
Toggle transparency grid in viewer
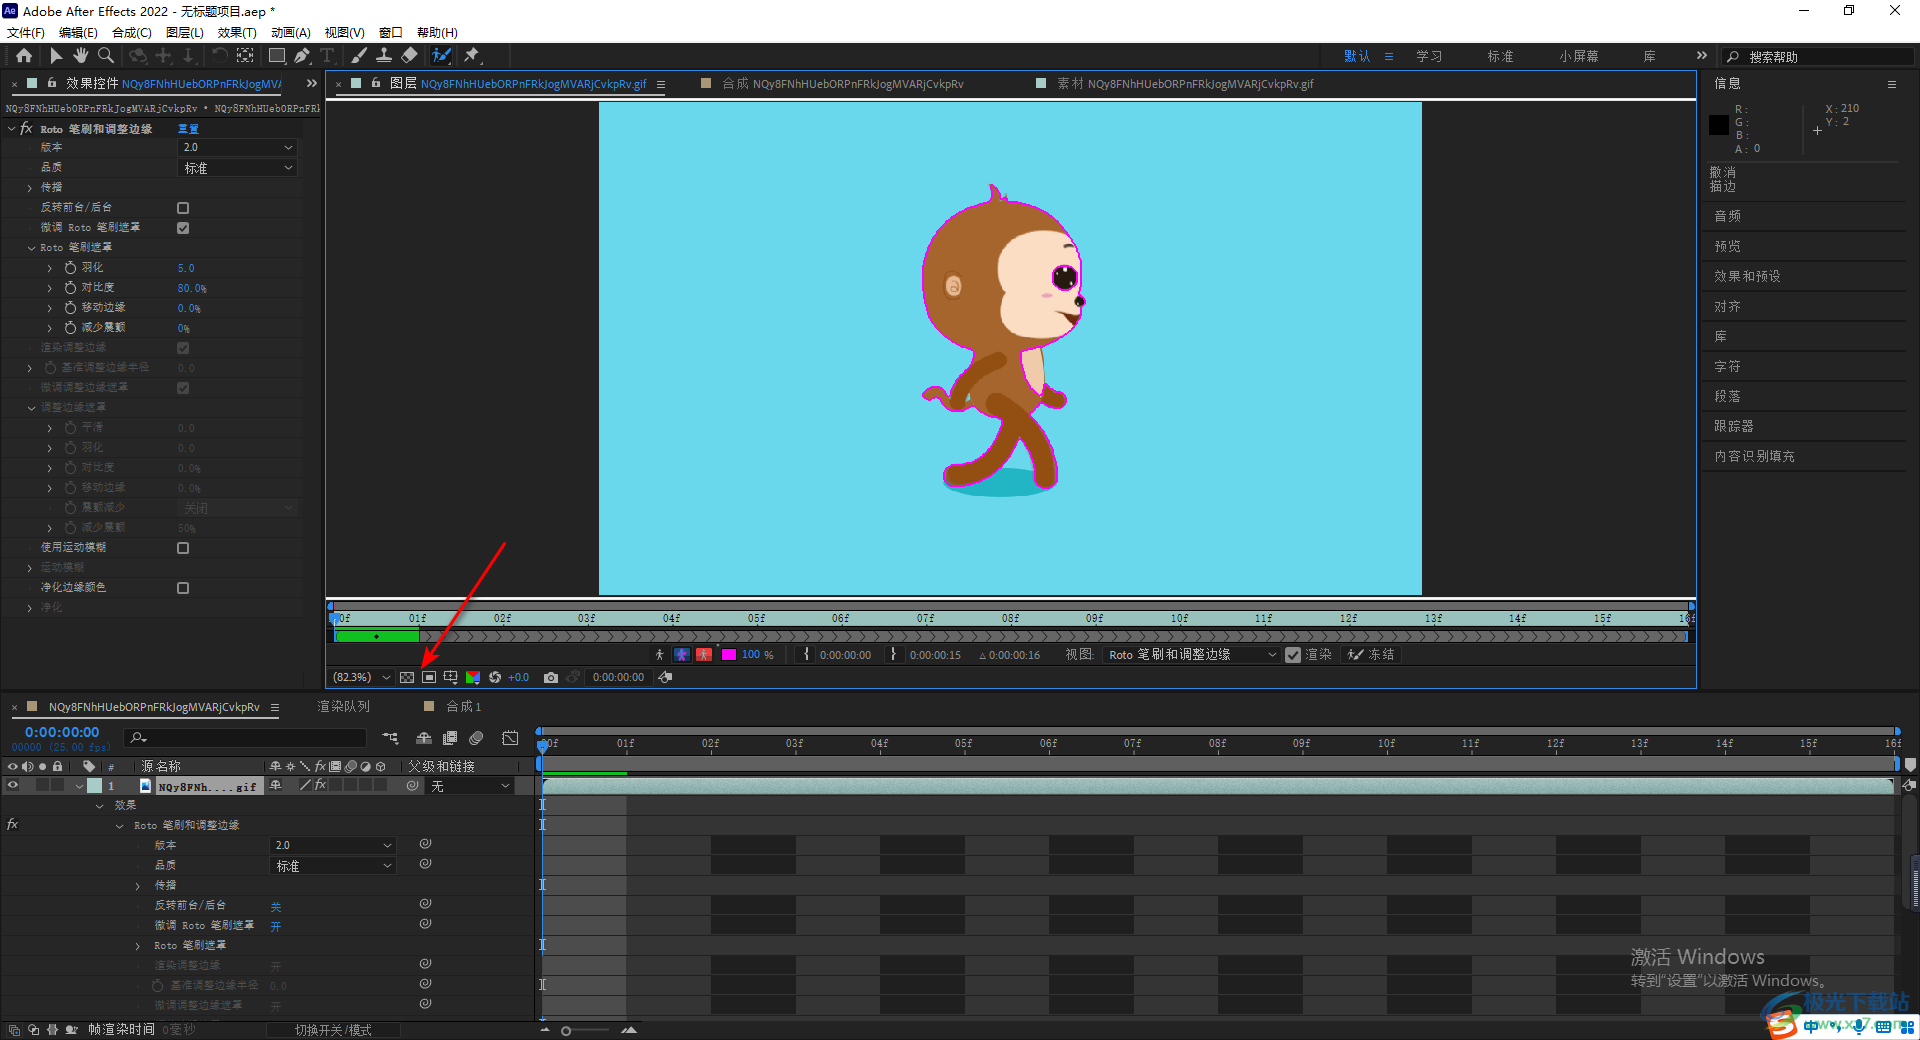point(407,678)
